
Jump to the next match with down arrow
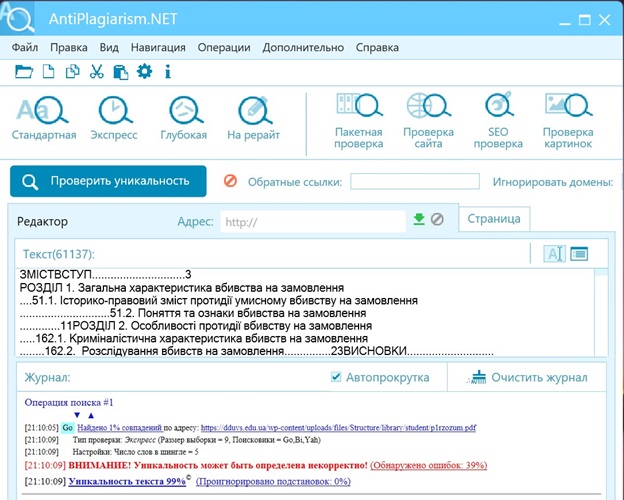coord(77,415)
